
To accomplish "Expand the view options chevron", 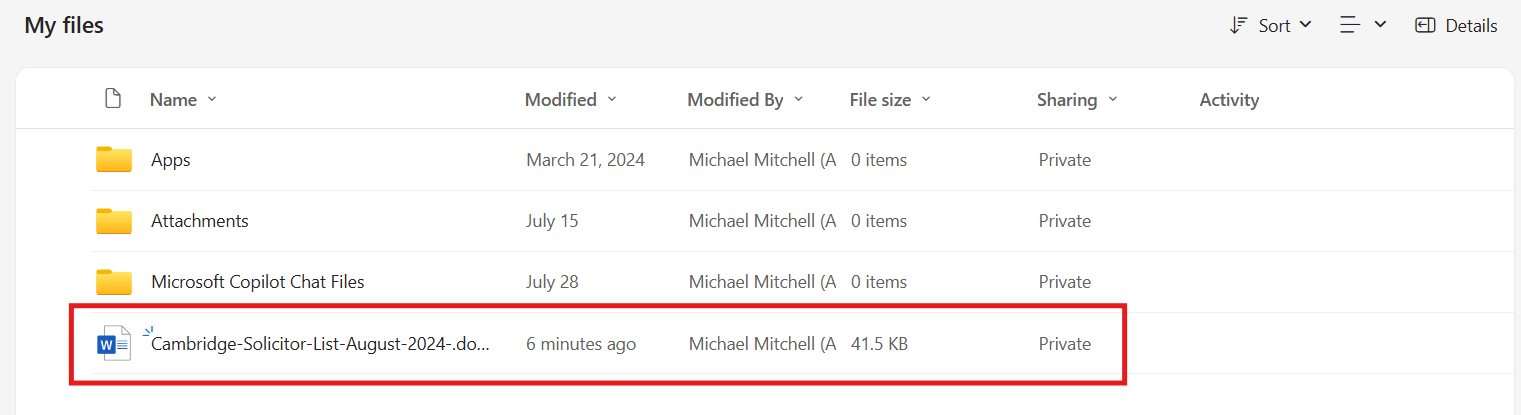I will (x=1381, y=25).
